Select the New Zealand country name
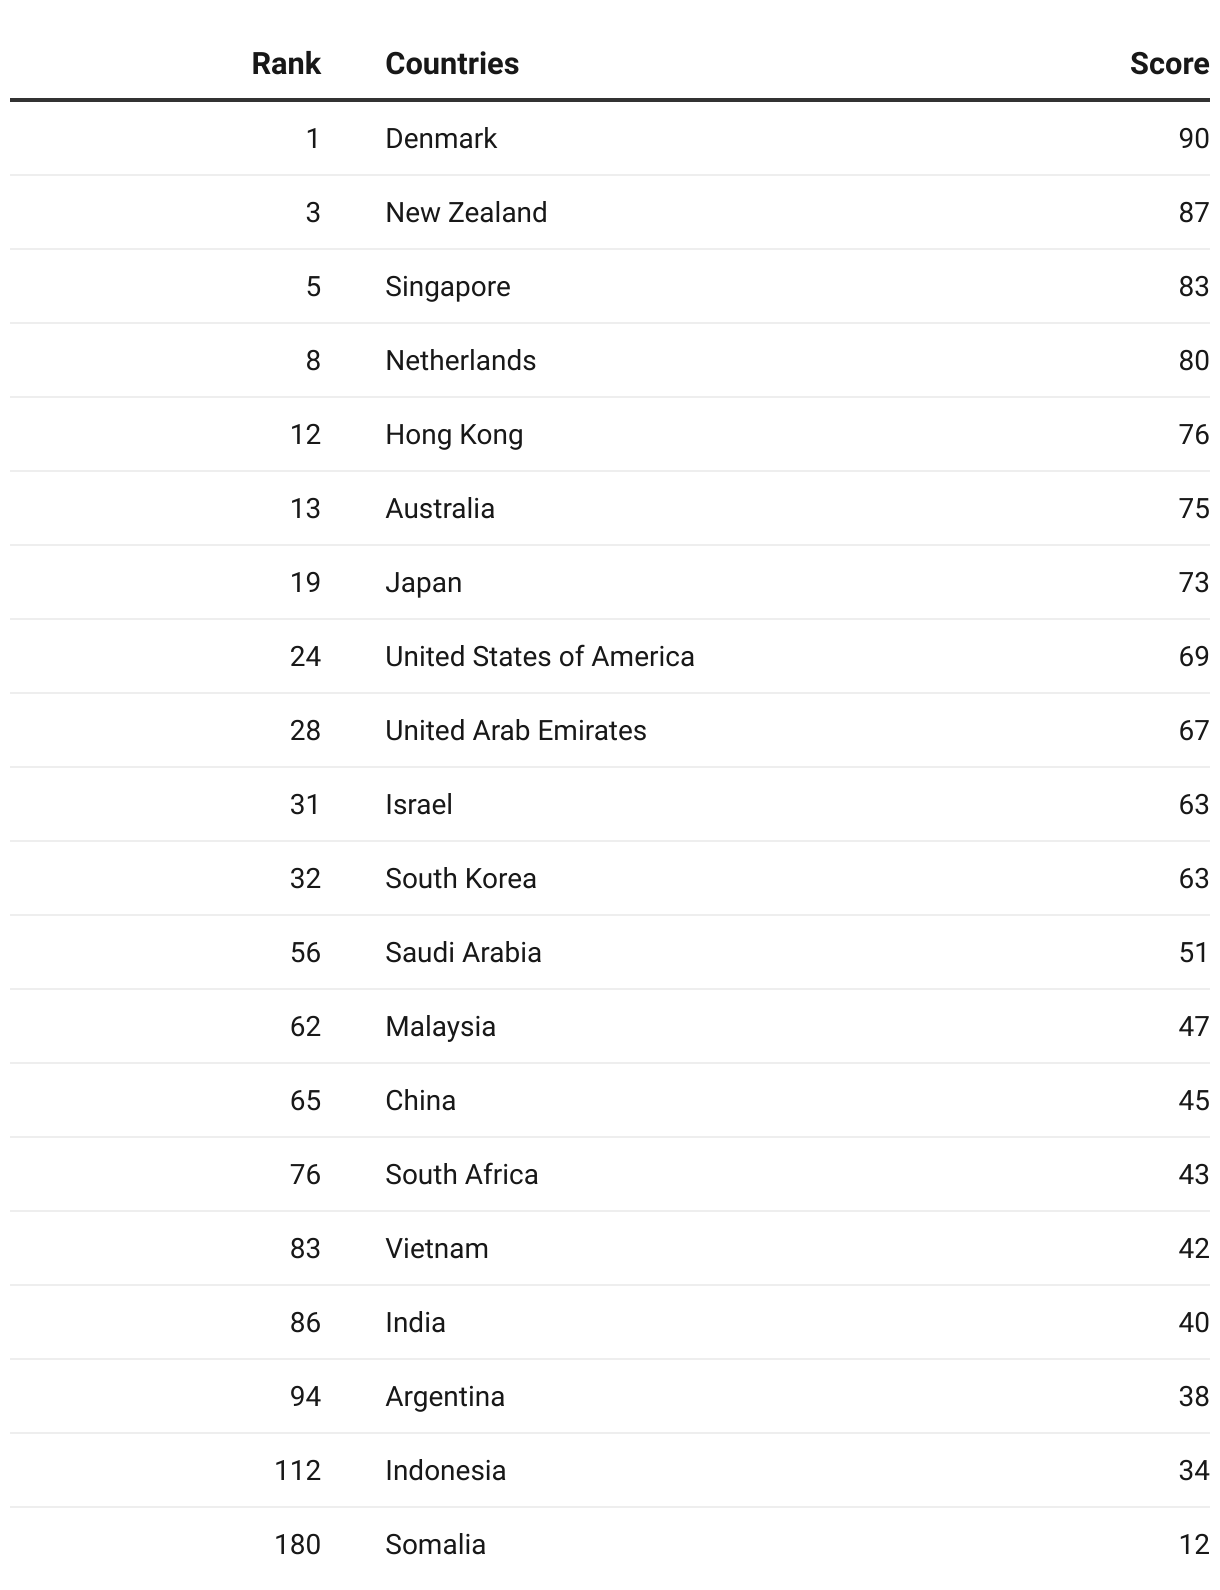1220x1590 pixels. click(466, 212)
